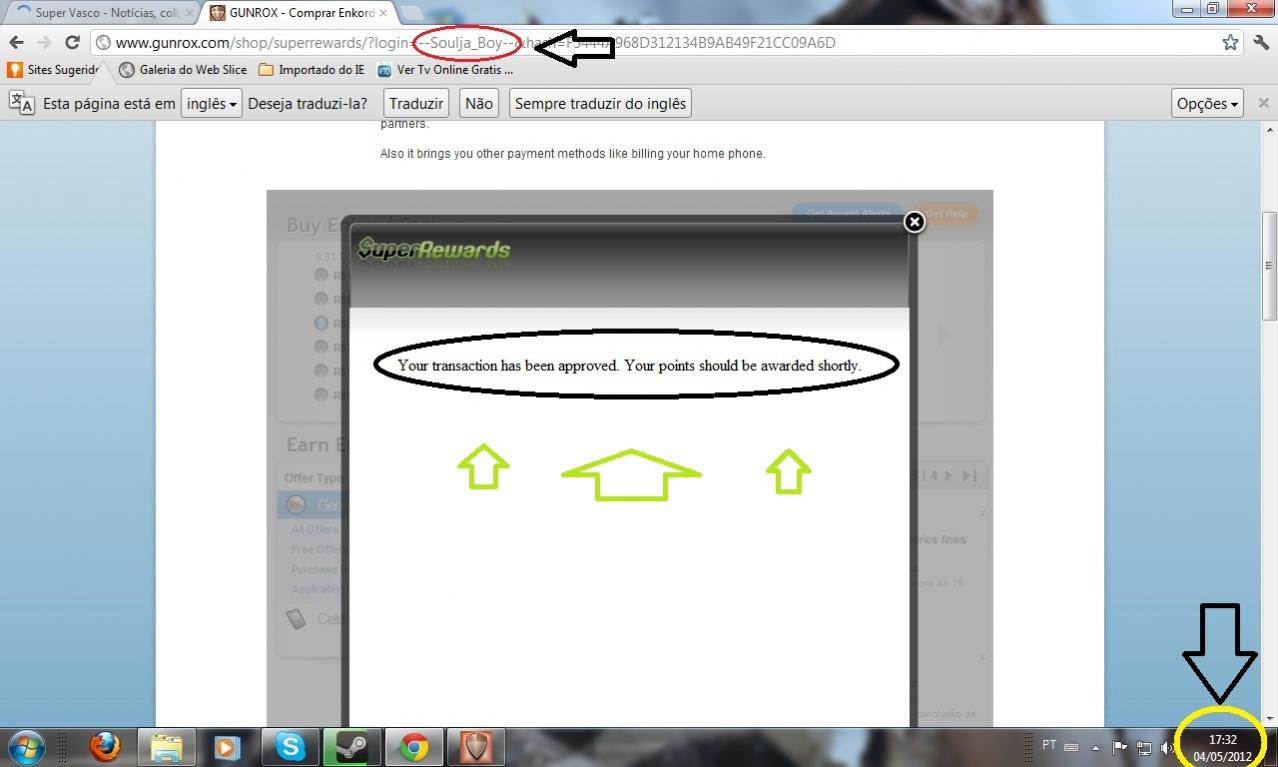Open Skype from the taskbar
Screen dimensions: 1278x767
290,746
